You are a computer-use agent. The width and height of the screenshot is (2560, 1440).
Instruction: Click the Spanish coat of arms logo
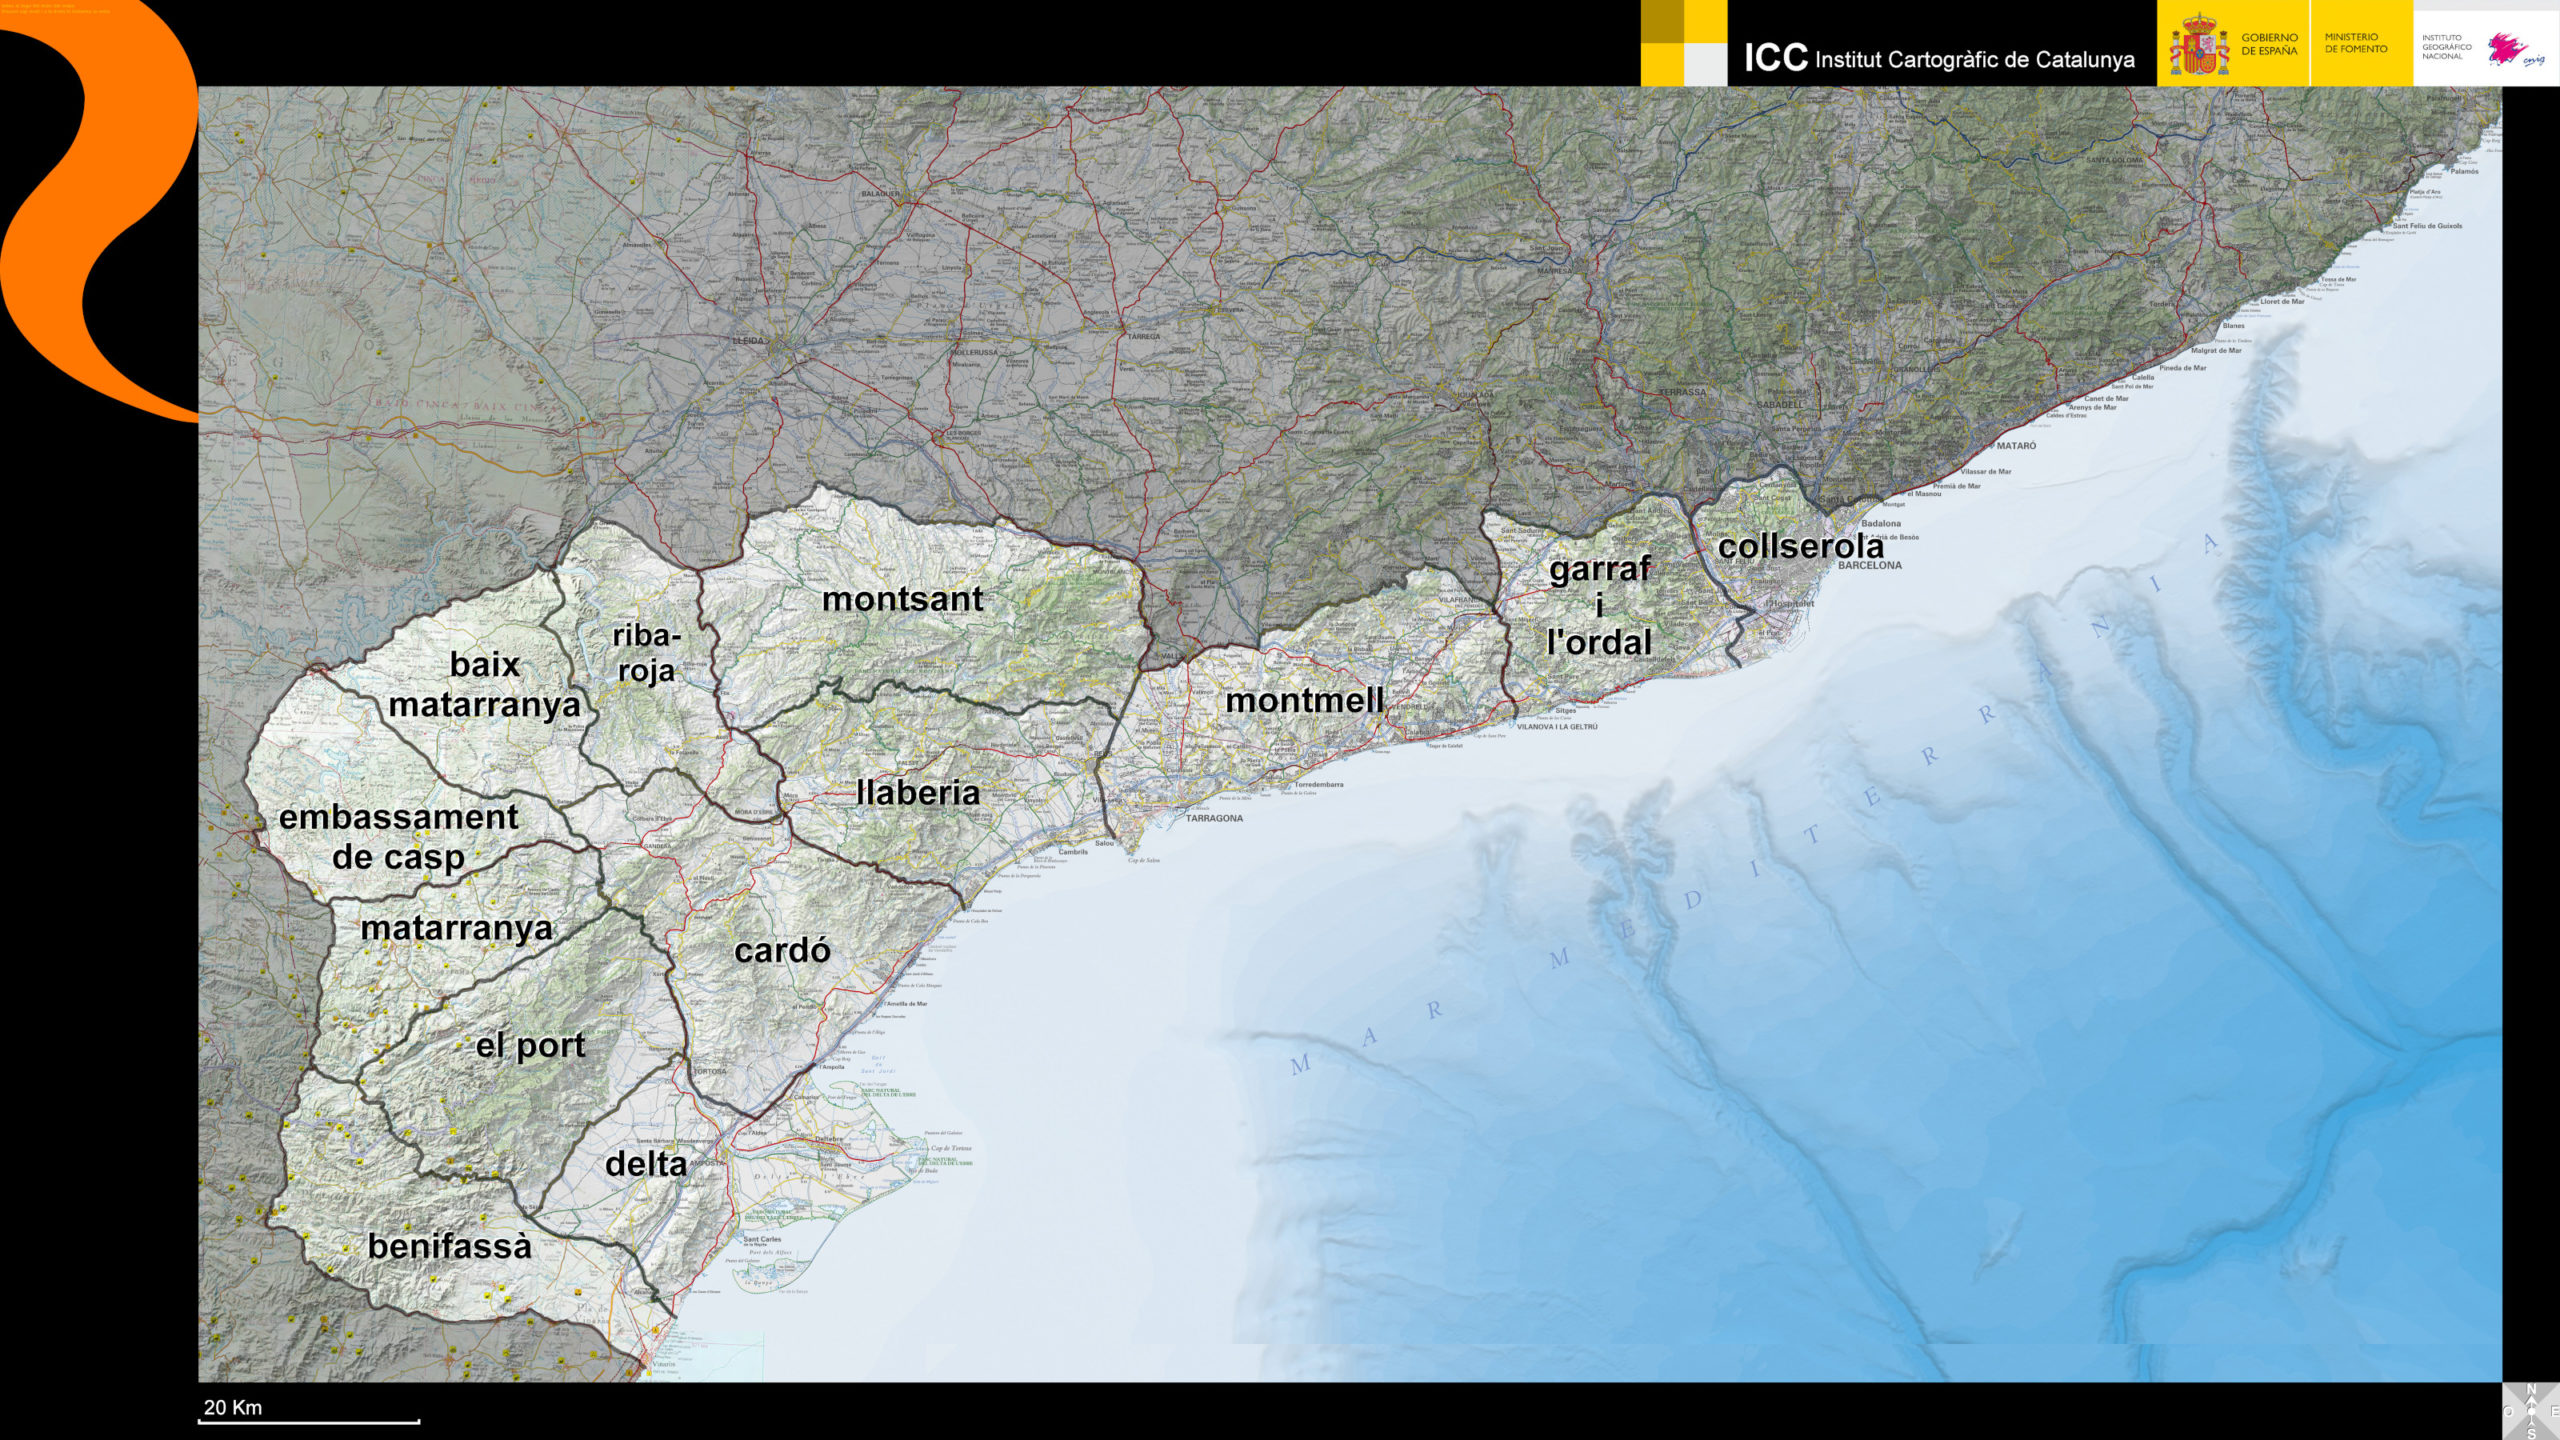pyautogui.click(x=2198, y=46)
